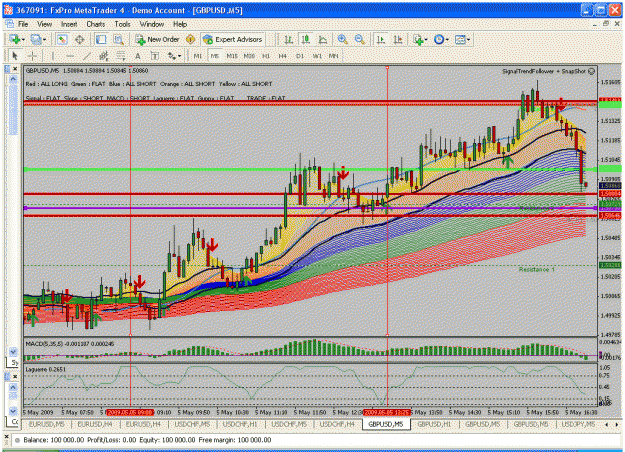
Task: Select the Cursor arrow tool
Action: coord(15,56)
